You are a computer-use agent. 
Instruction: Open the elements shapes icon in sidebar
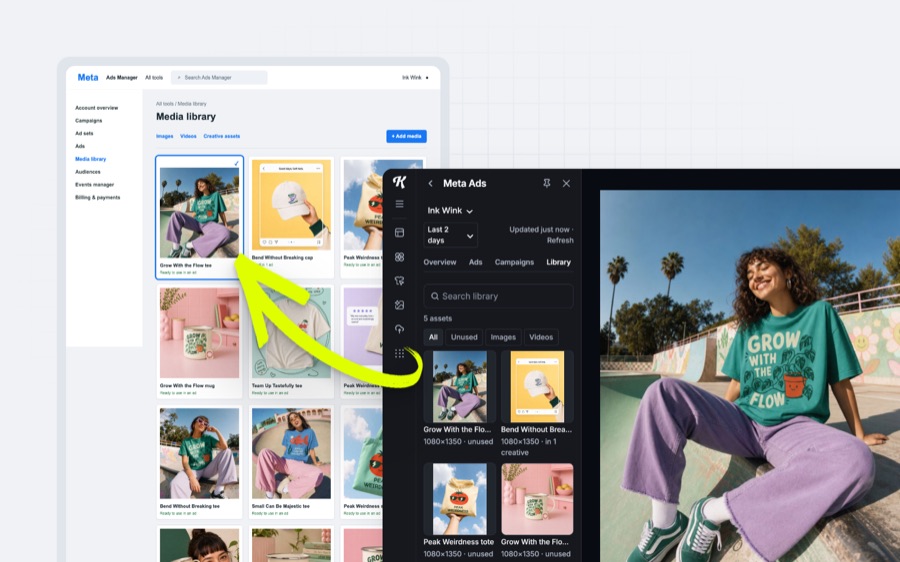[x=399, y=257]
